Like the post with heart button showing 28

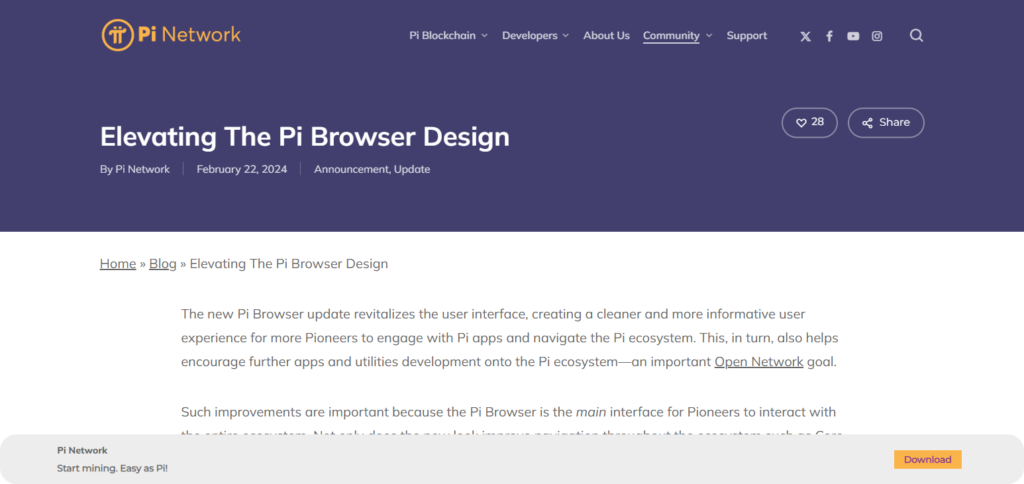(809, 122)
